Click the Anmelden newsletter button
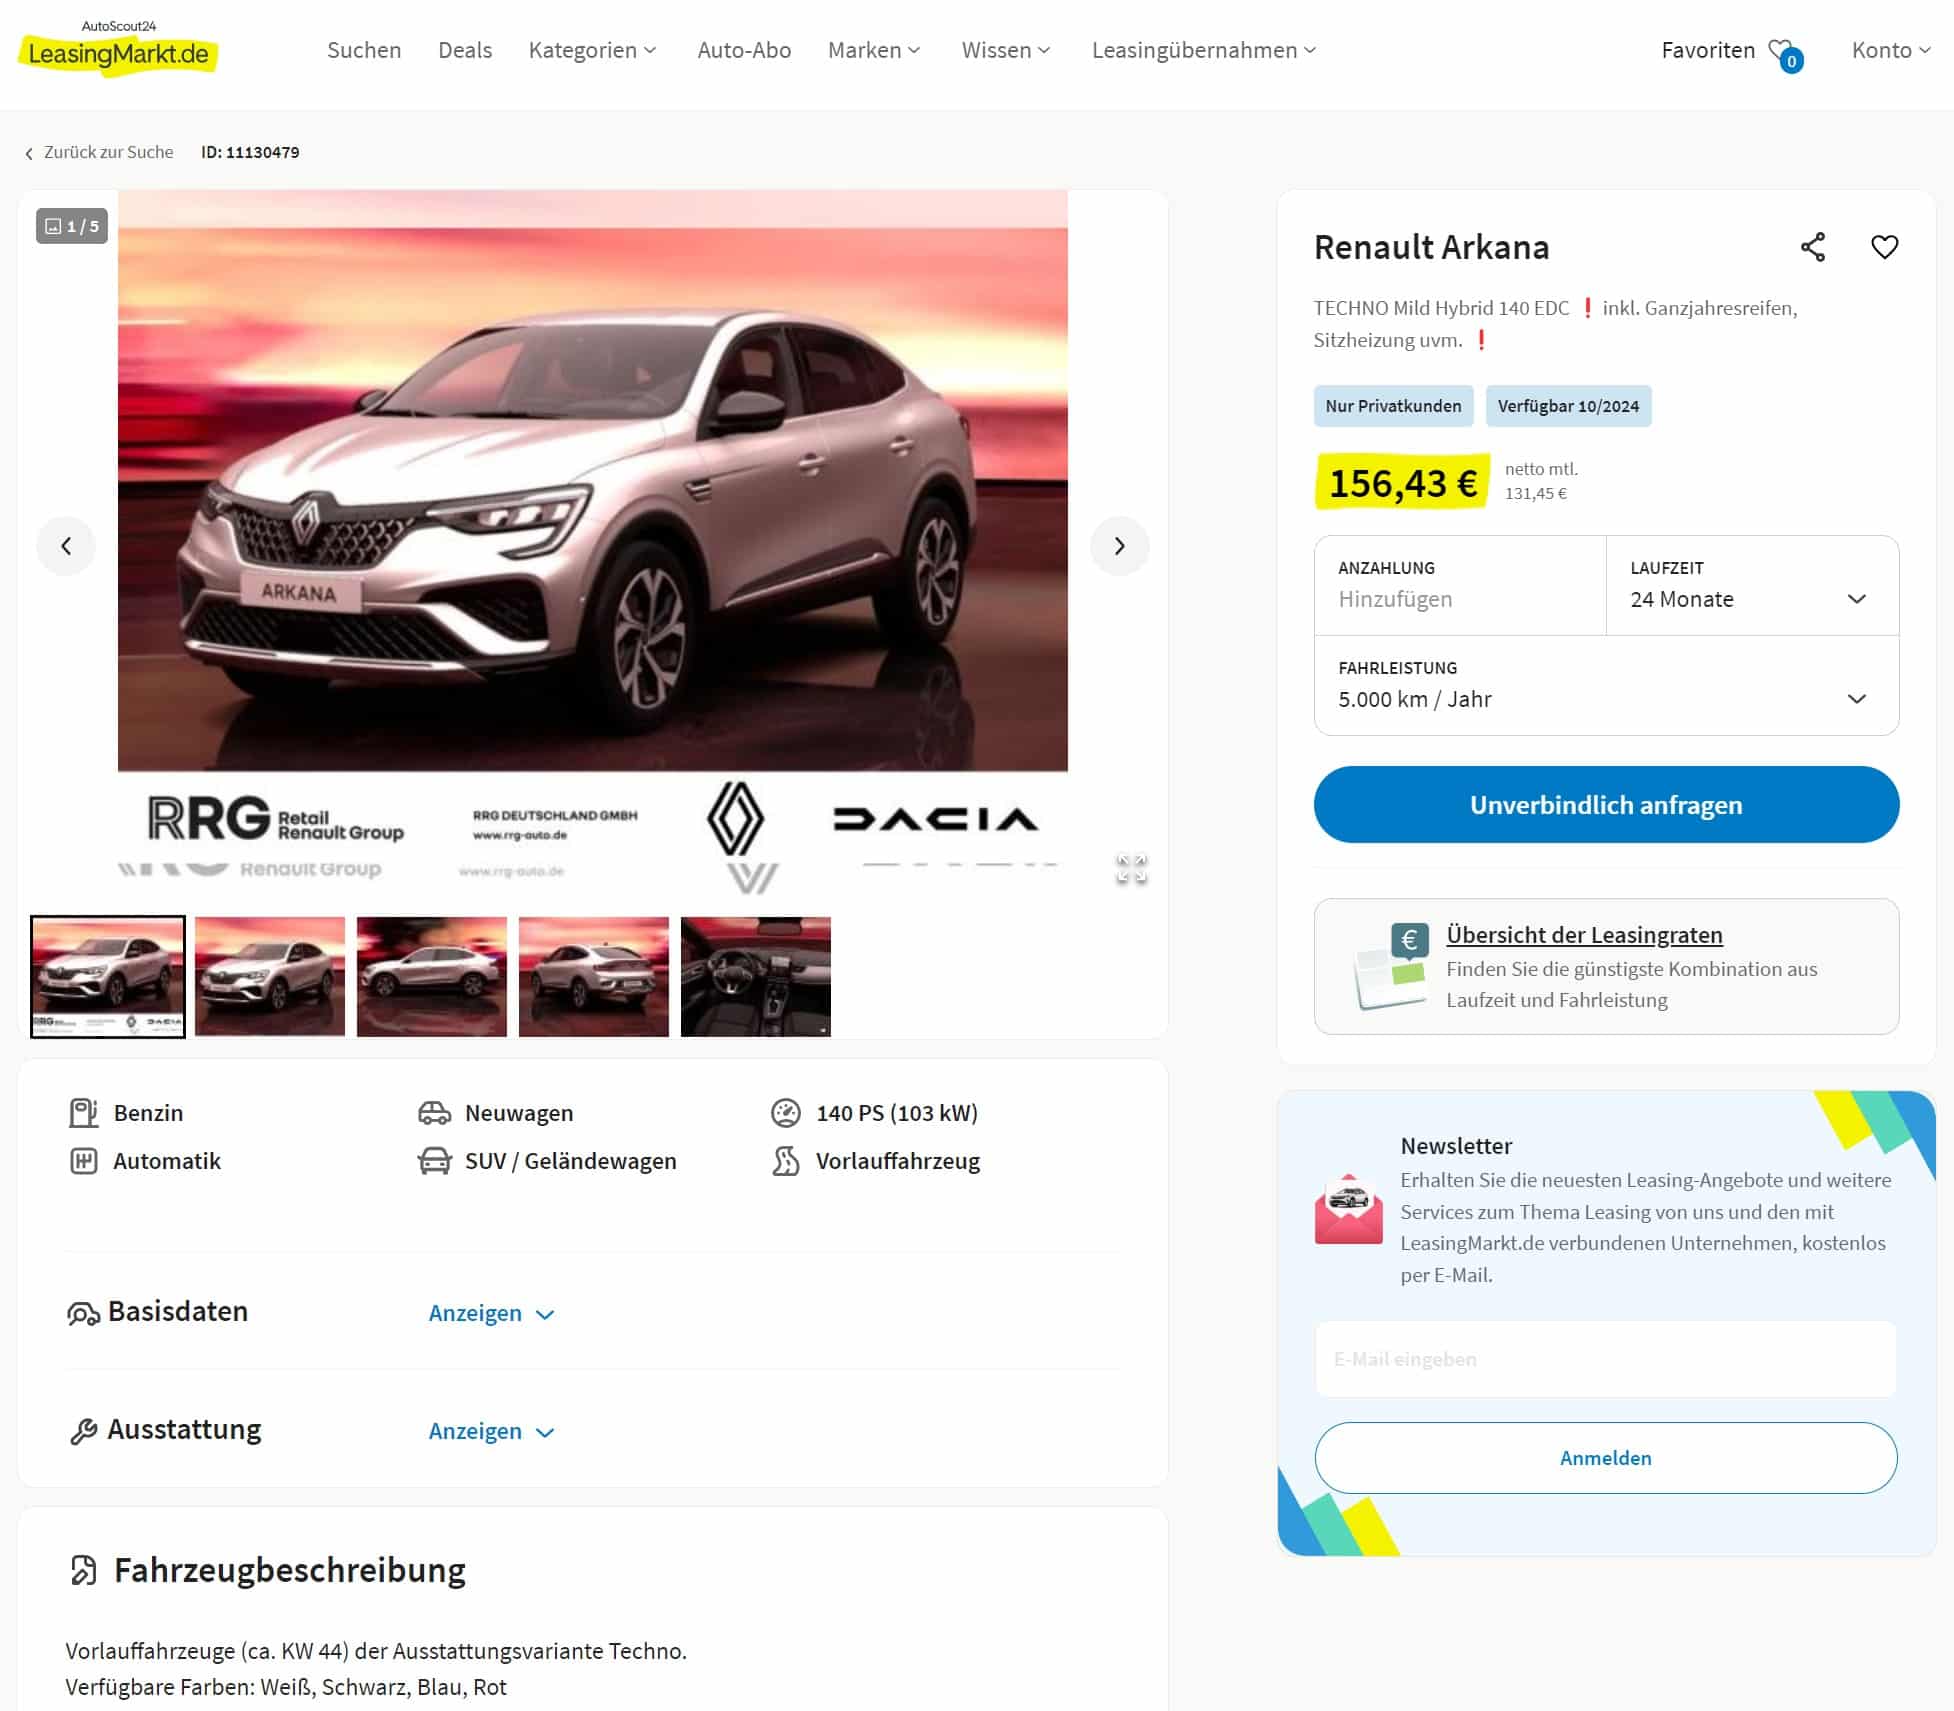The image size is (1954, 1711). click(1605, 1458)
